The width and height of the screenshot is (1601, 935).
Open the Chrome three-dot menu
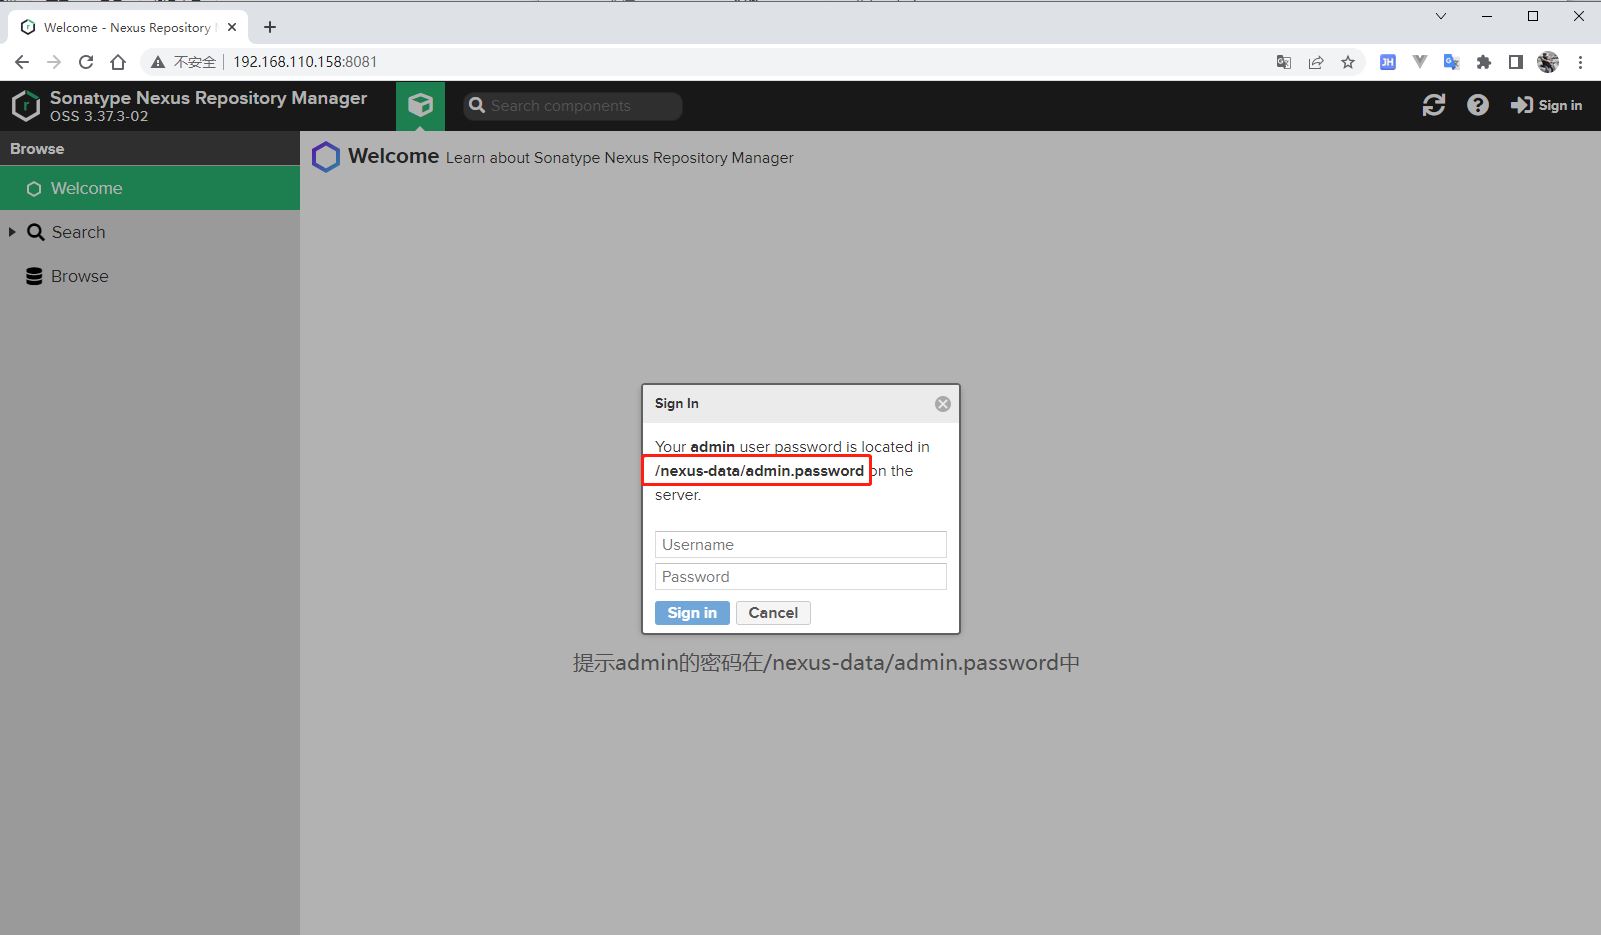tap(1580, 62)
